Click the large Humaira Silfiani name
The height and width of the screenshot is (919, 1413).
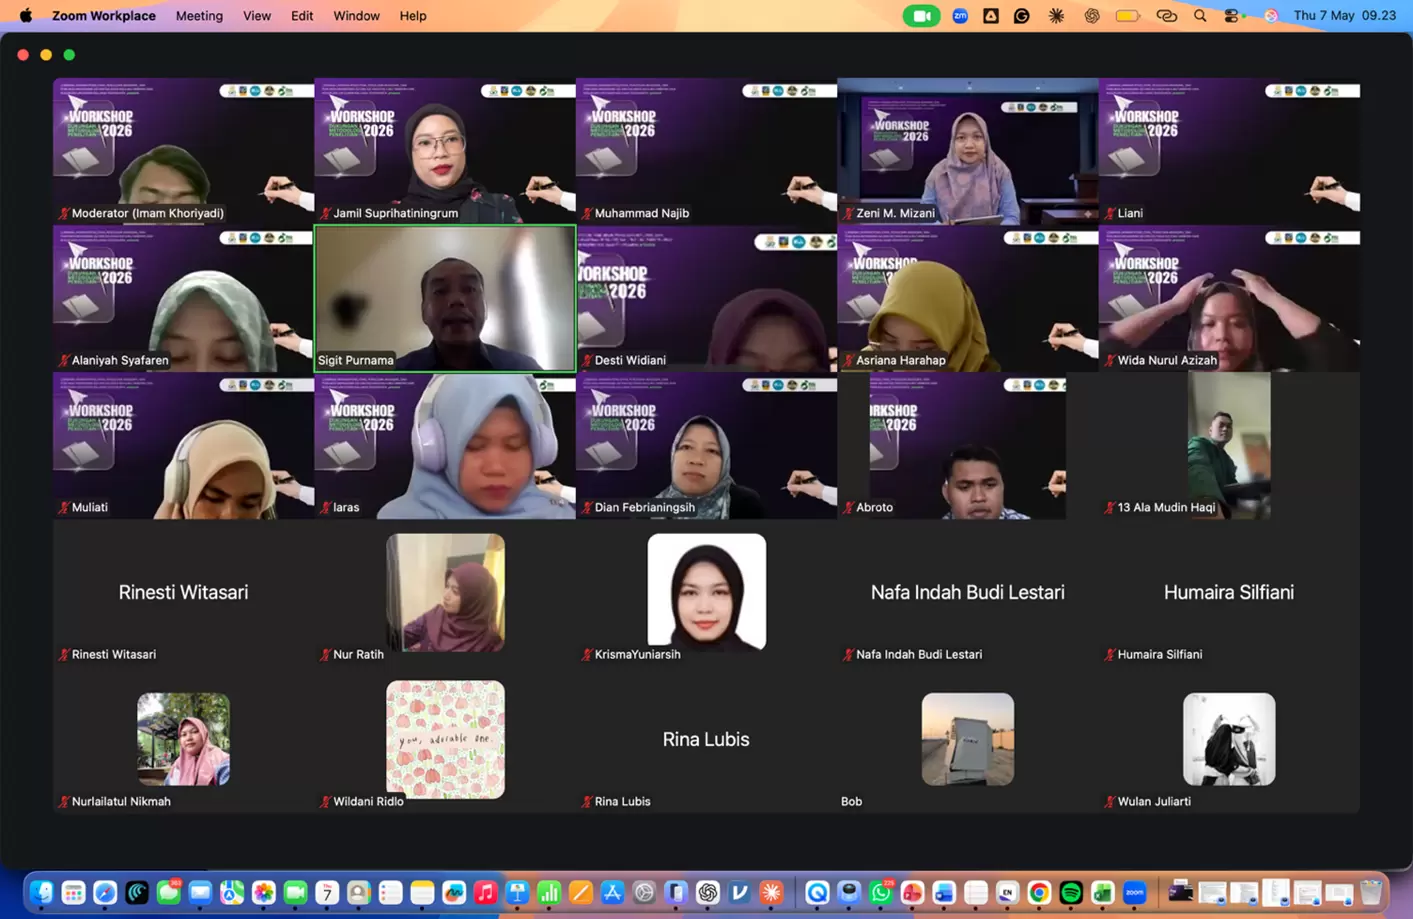coord(1229,592)
